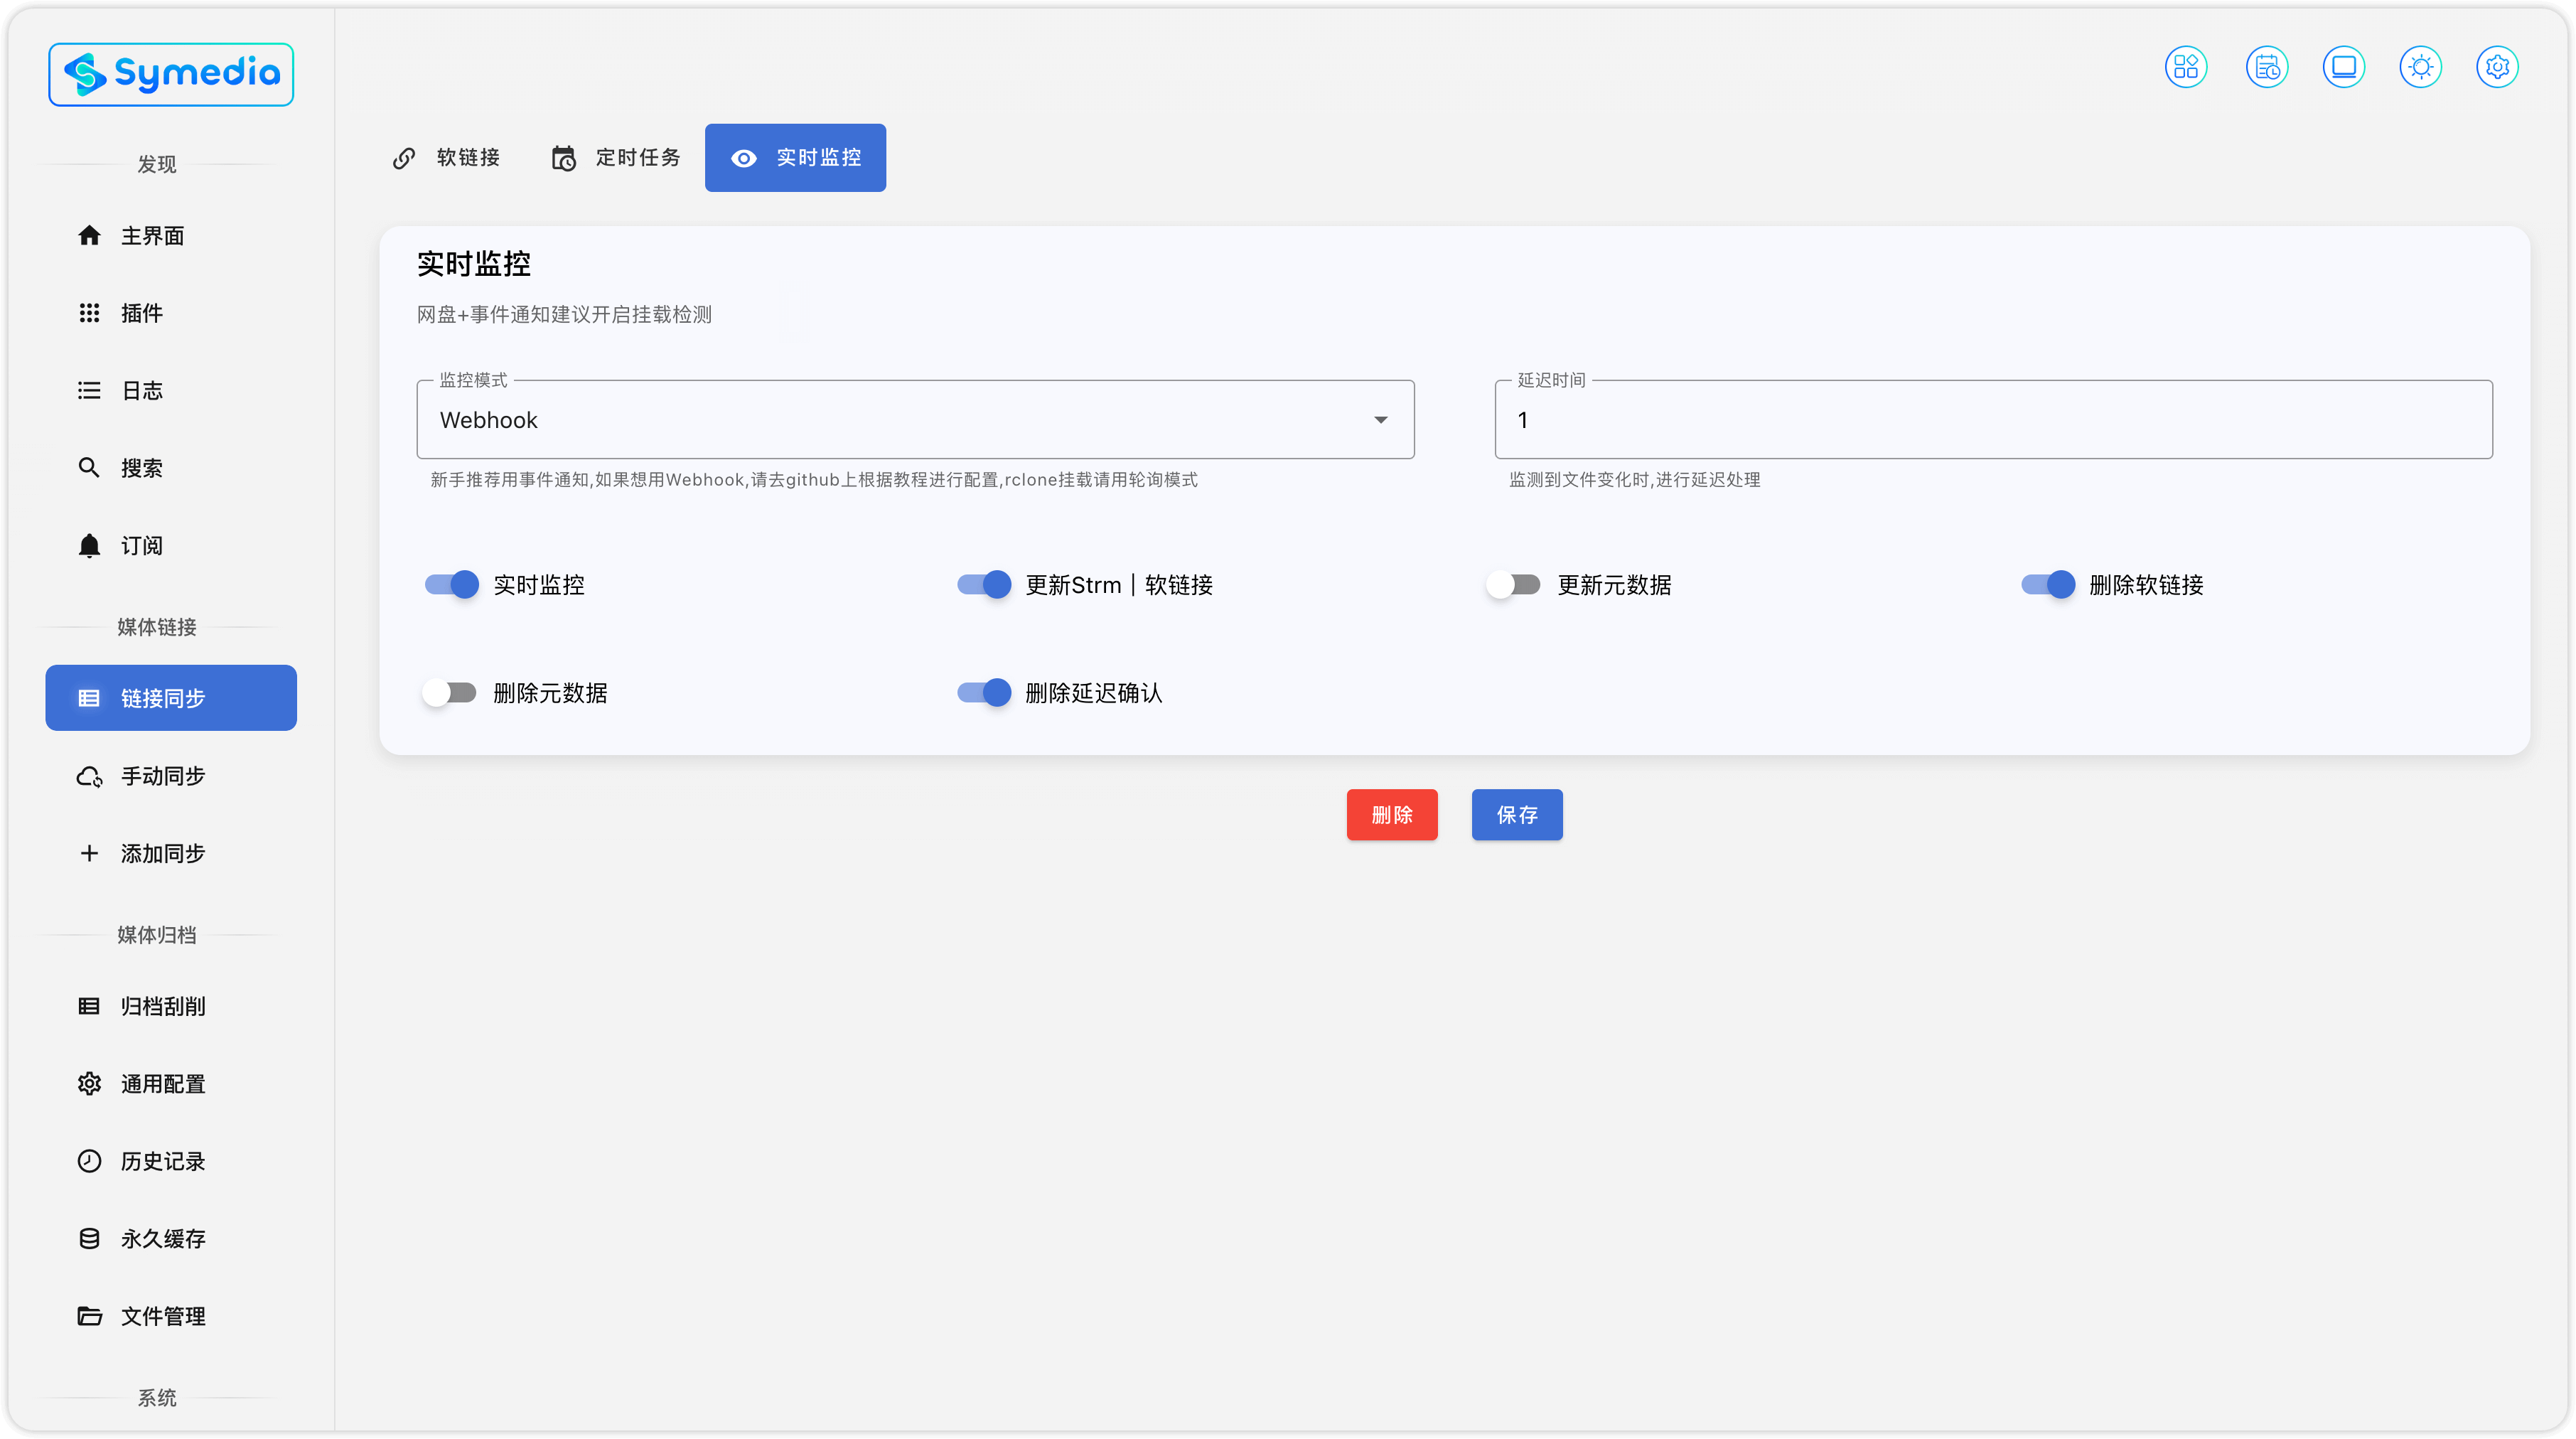Click the plus icon beside 添加同步
The height and width of the screenshot is (1439, 2576).
[x=89, y=853]
